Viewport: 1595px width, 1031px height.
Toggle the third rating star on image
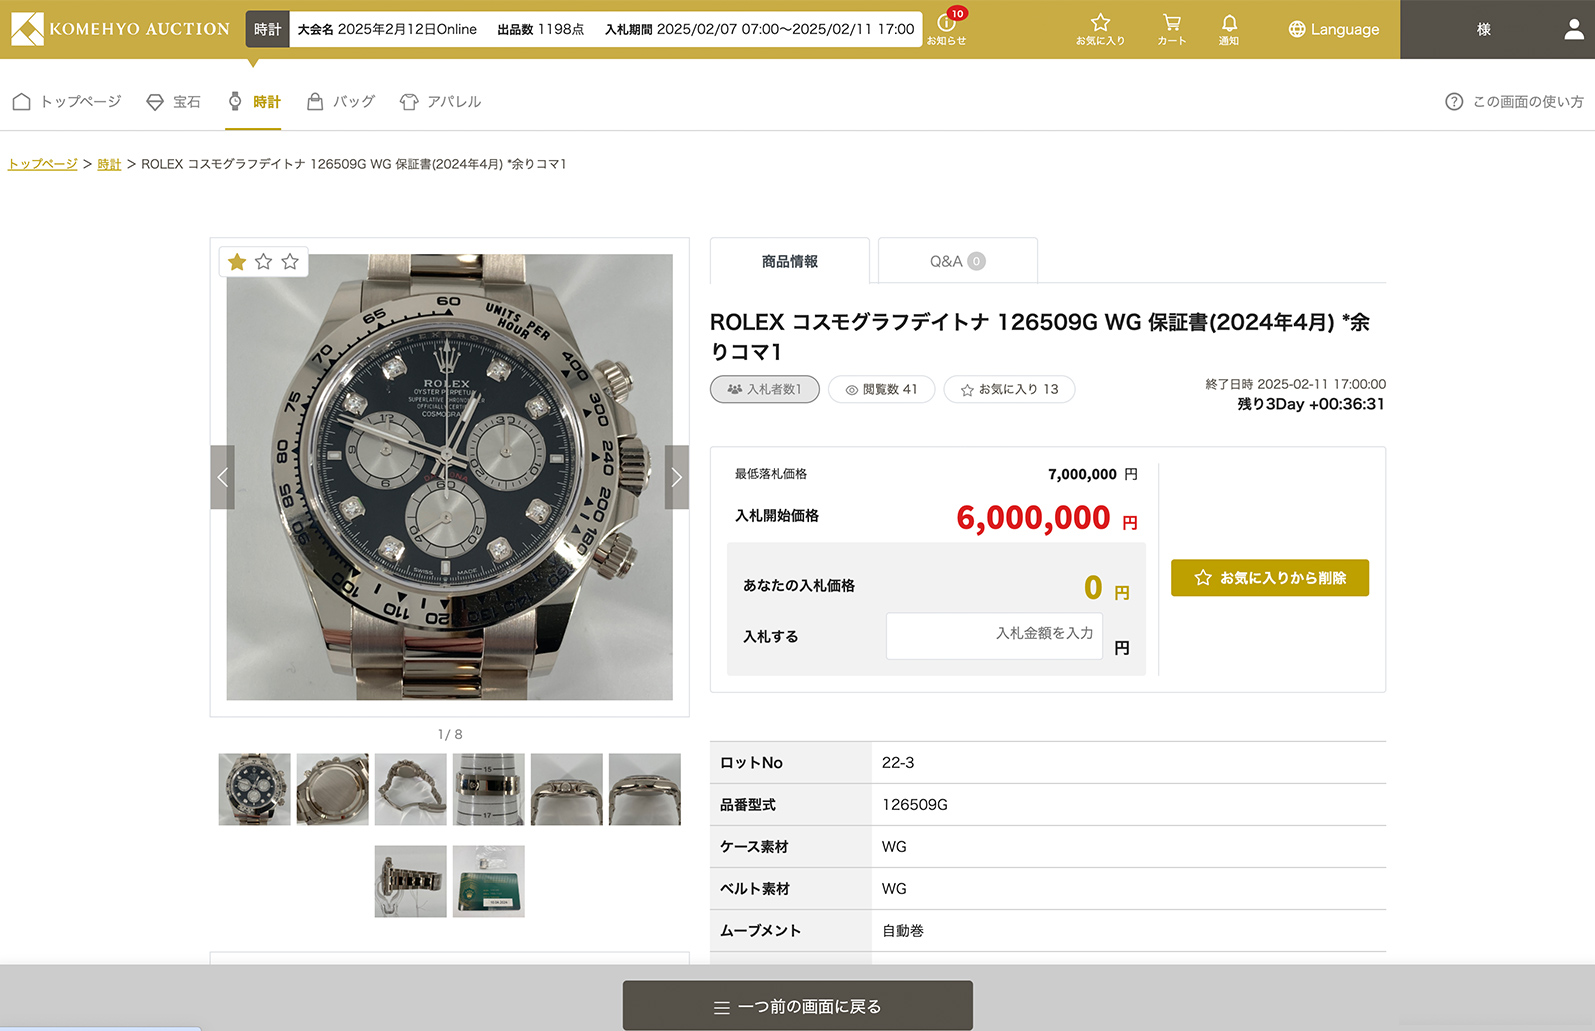coord(290,262)
